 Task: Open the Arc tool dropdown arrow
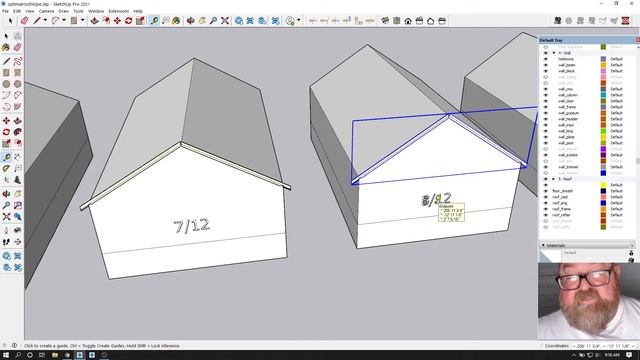tap(64, 20)
